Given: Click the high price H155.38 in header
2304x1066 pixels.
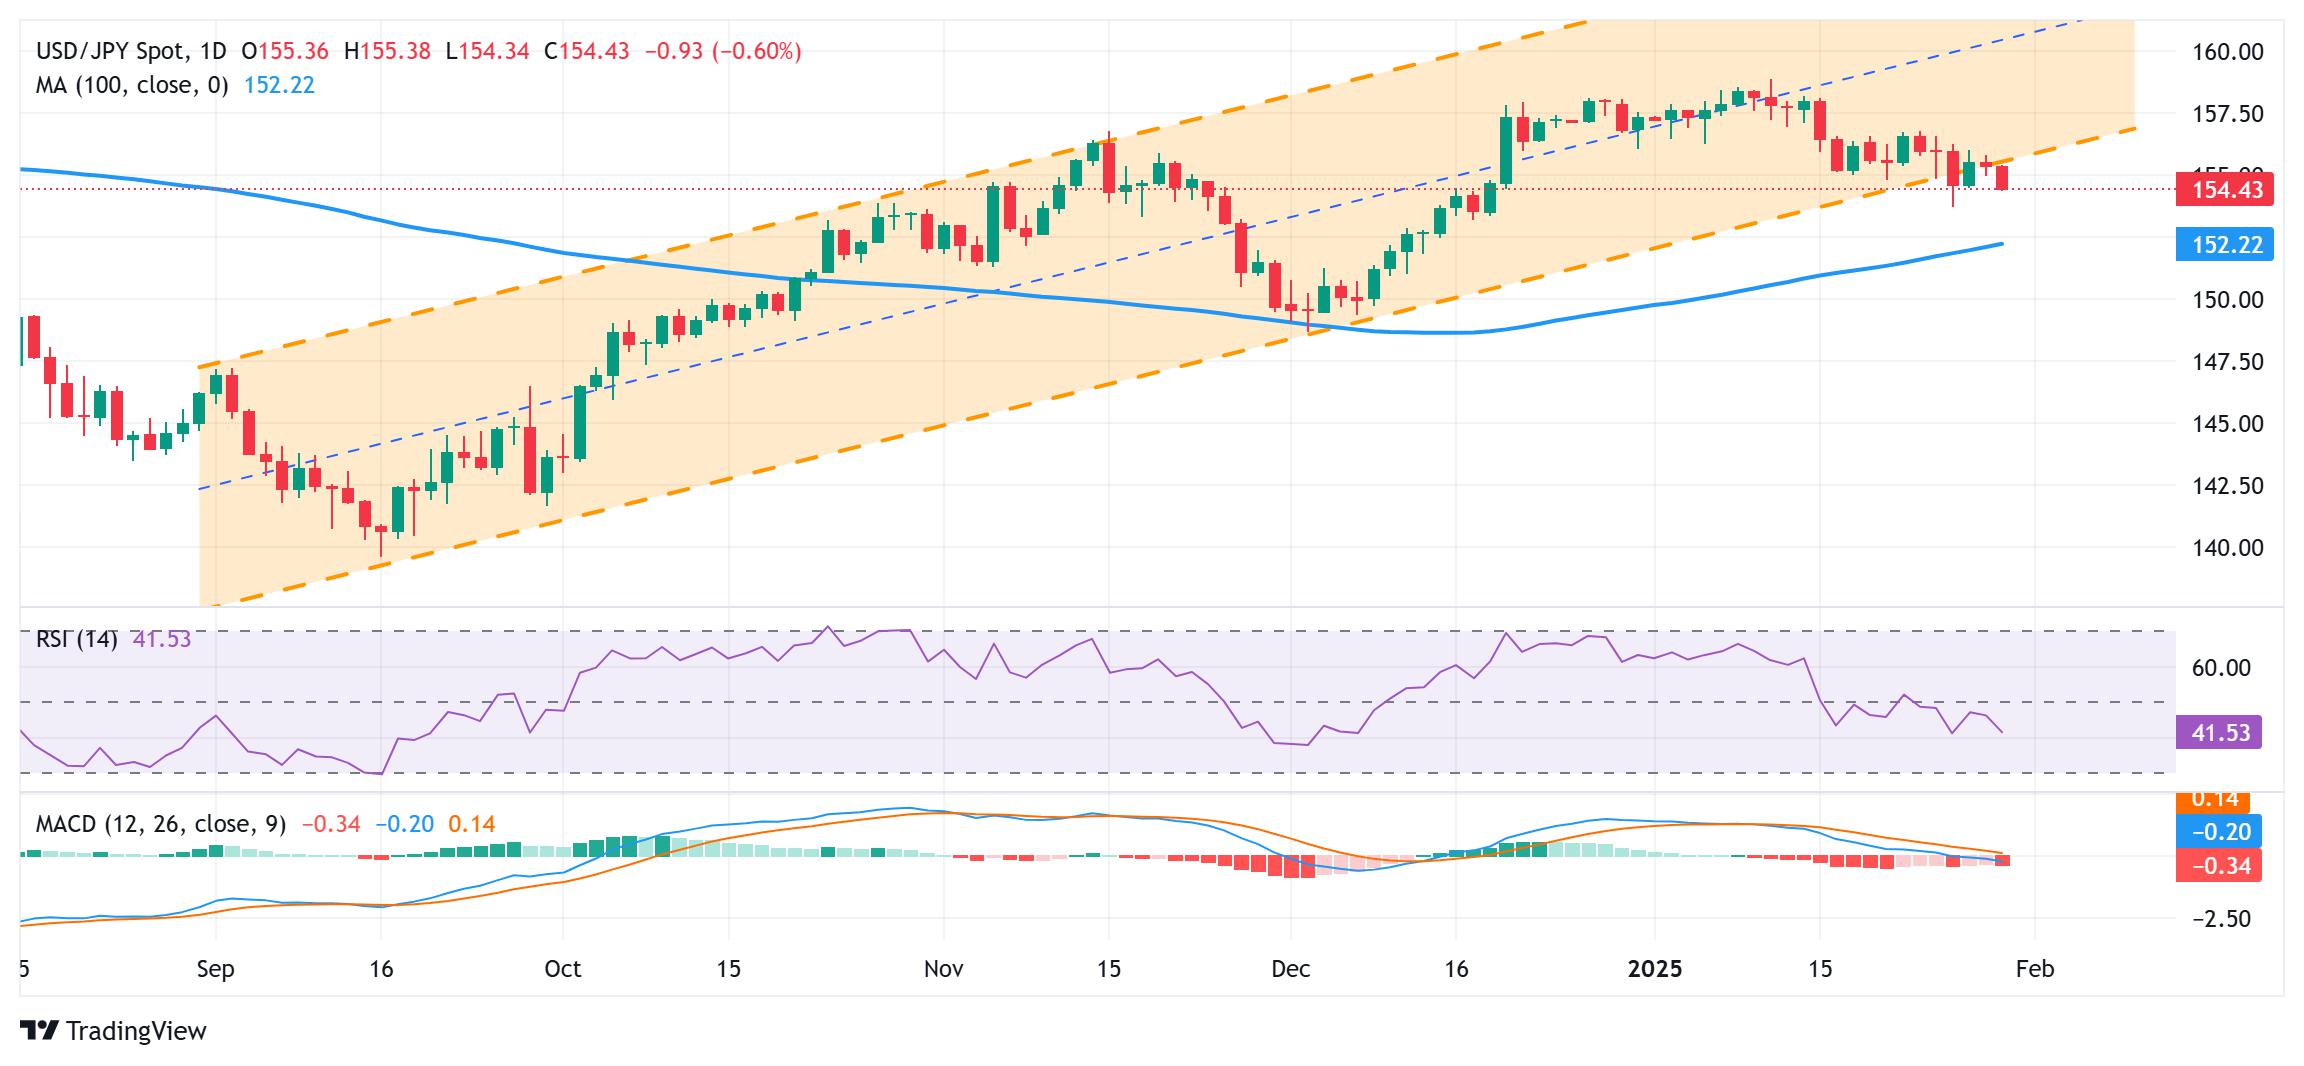Looking at the screenshot, I should [387, 51].
